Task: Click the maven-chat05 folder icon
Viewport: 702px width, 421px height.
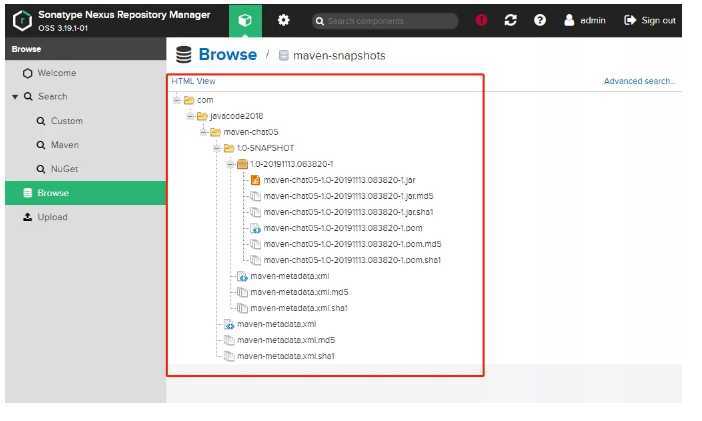Action: pyautogui.click(x=216, y=132)
